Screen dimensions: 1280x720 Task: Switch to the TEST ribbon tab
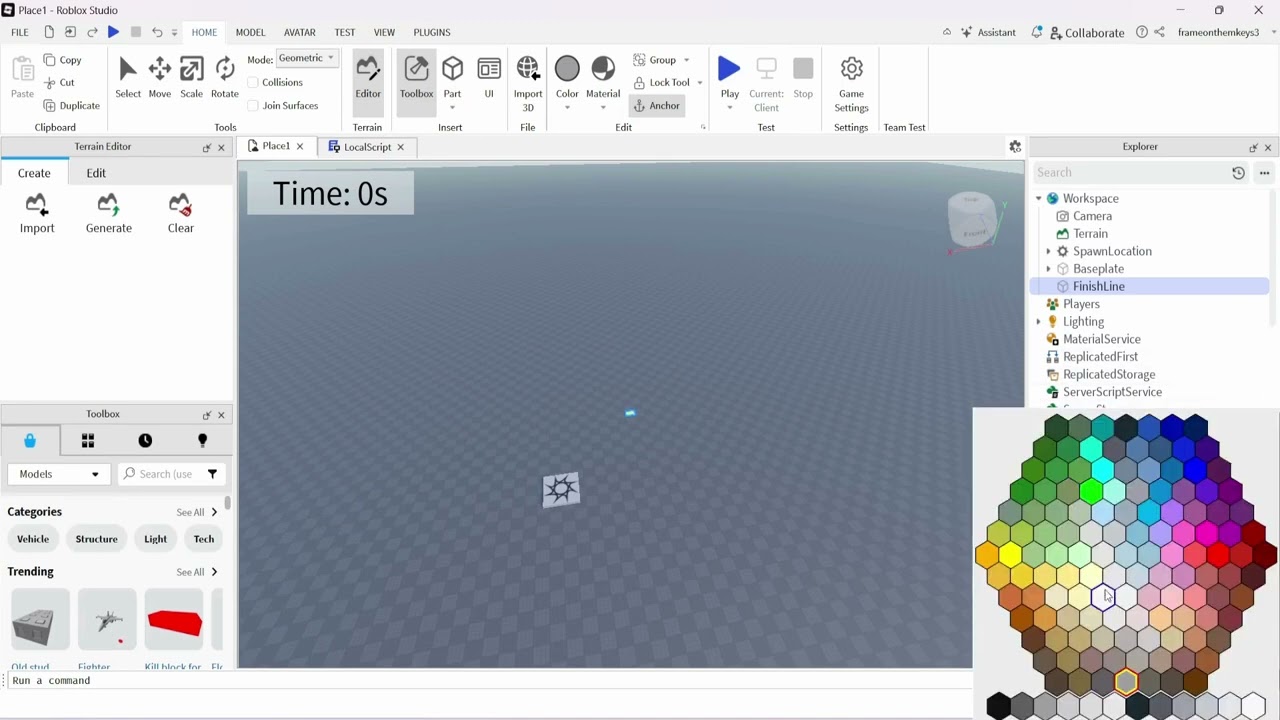click(x=345, y=32)
